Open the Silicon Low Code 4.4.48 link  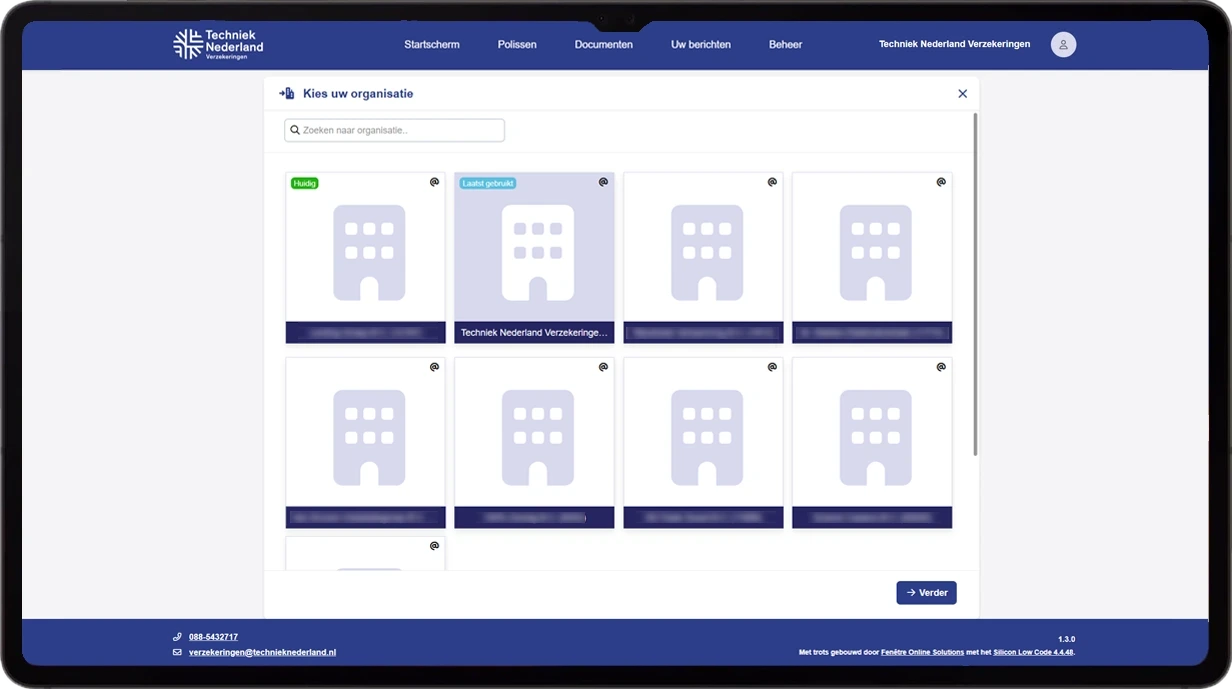click(x=1033, y=652)
